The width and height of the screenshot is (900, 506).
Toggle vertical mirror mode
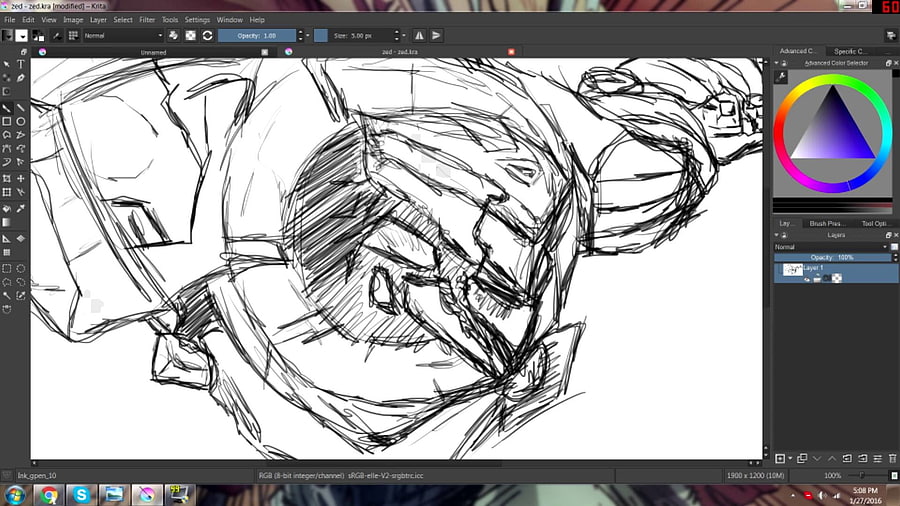(436, 36)
